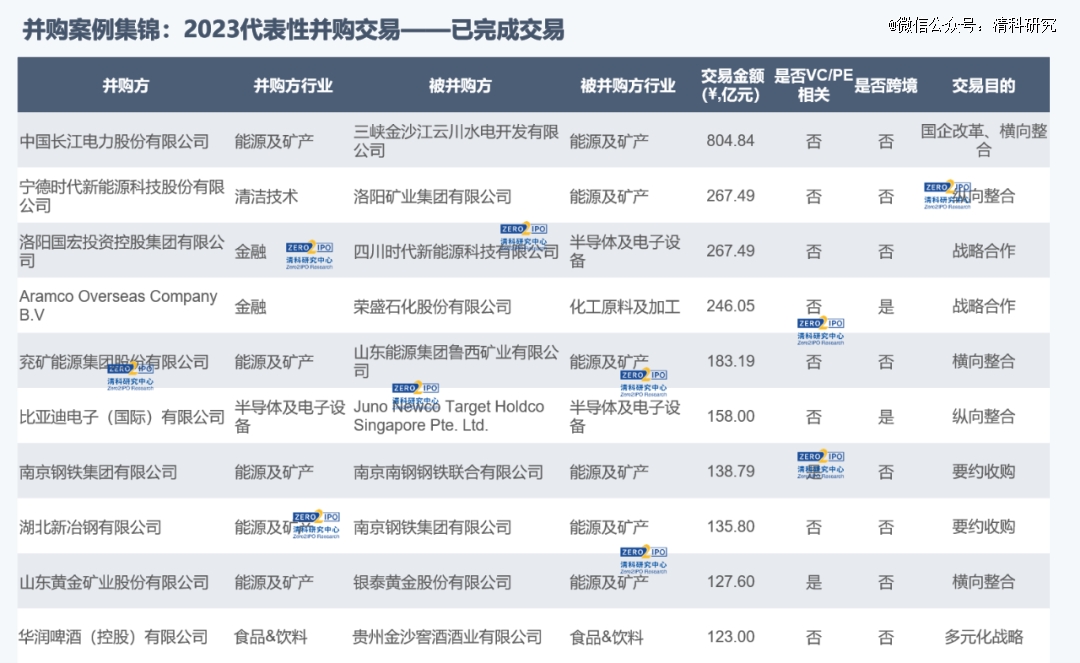Click the '交易金额(¥,亿元)' column header
This screenshot has height=663, width=1080.
[x=731, y=85]
